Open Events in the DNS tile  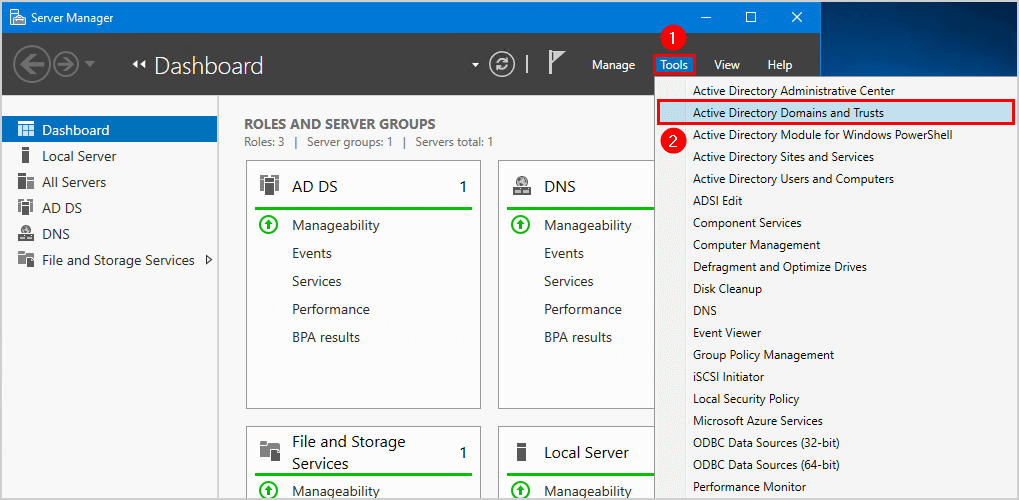(564, 254)
